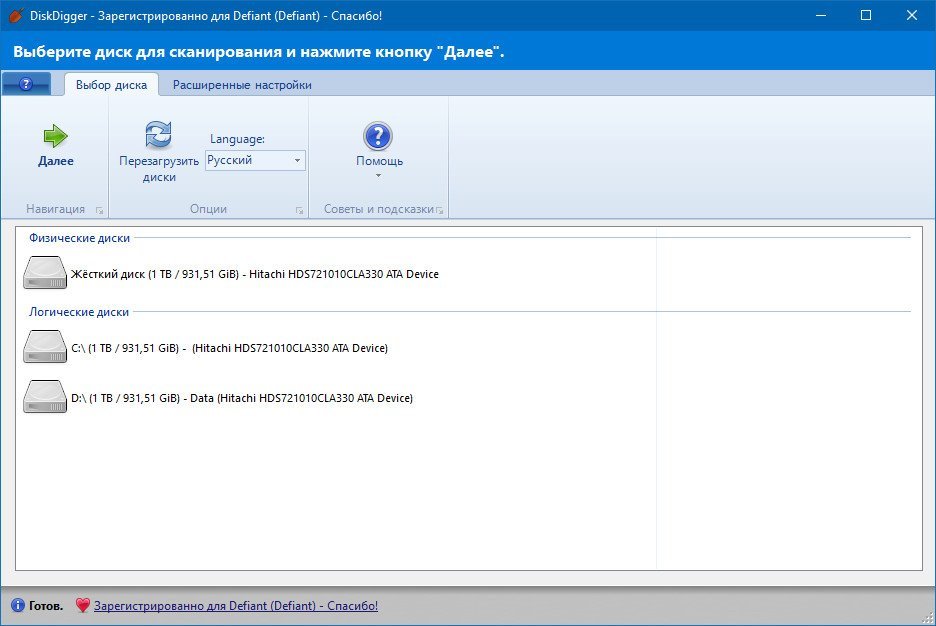Click the blue info icon in status bar
The image size is (936, 626).
pyautogui.click(x=18, y=605)
